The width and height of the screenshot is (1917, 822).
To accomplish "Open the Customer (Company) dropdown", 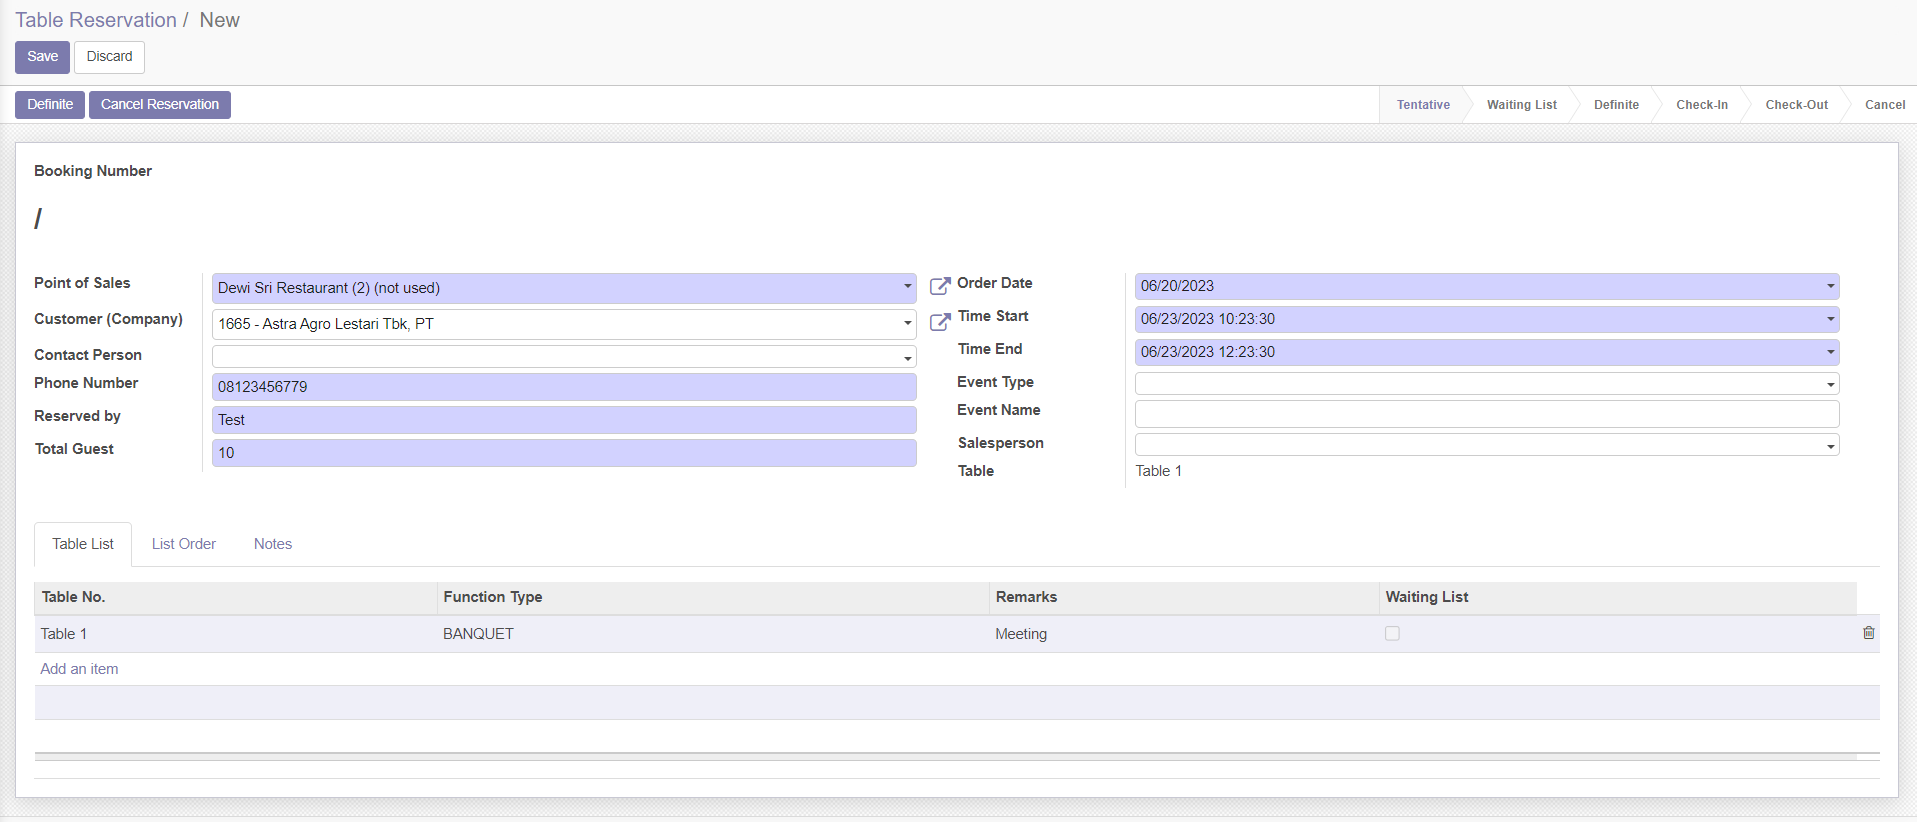I will [x=907, y=323].
